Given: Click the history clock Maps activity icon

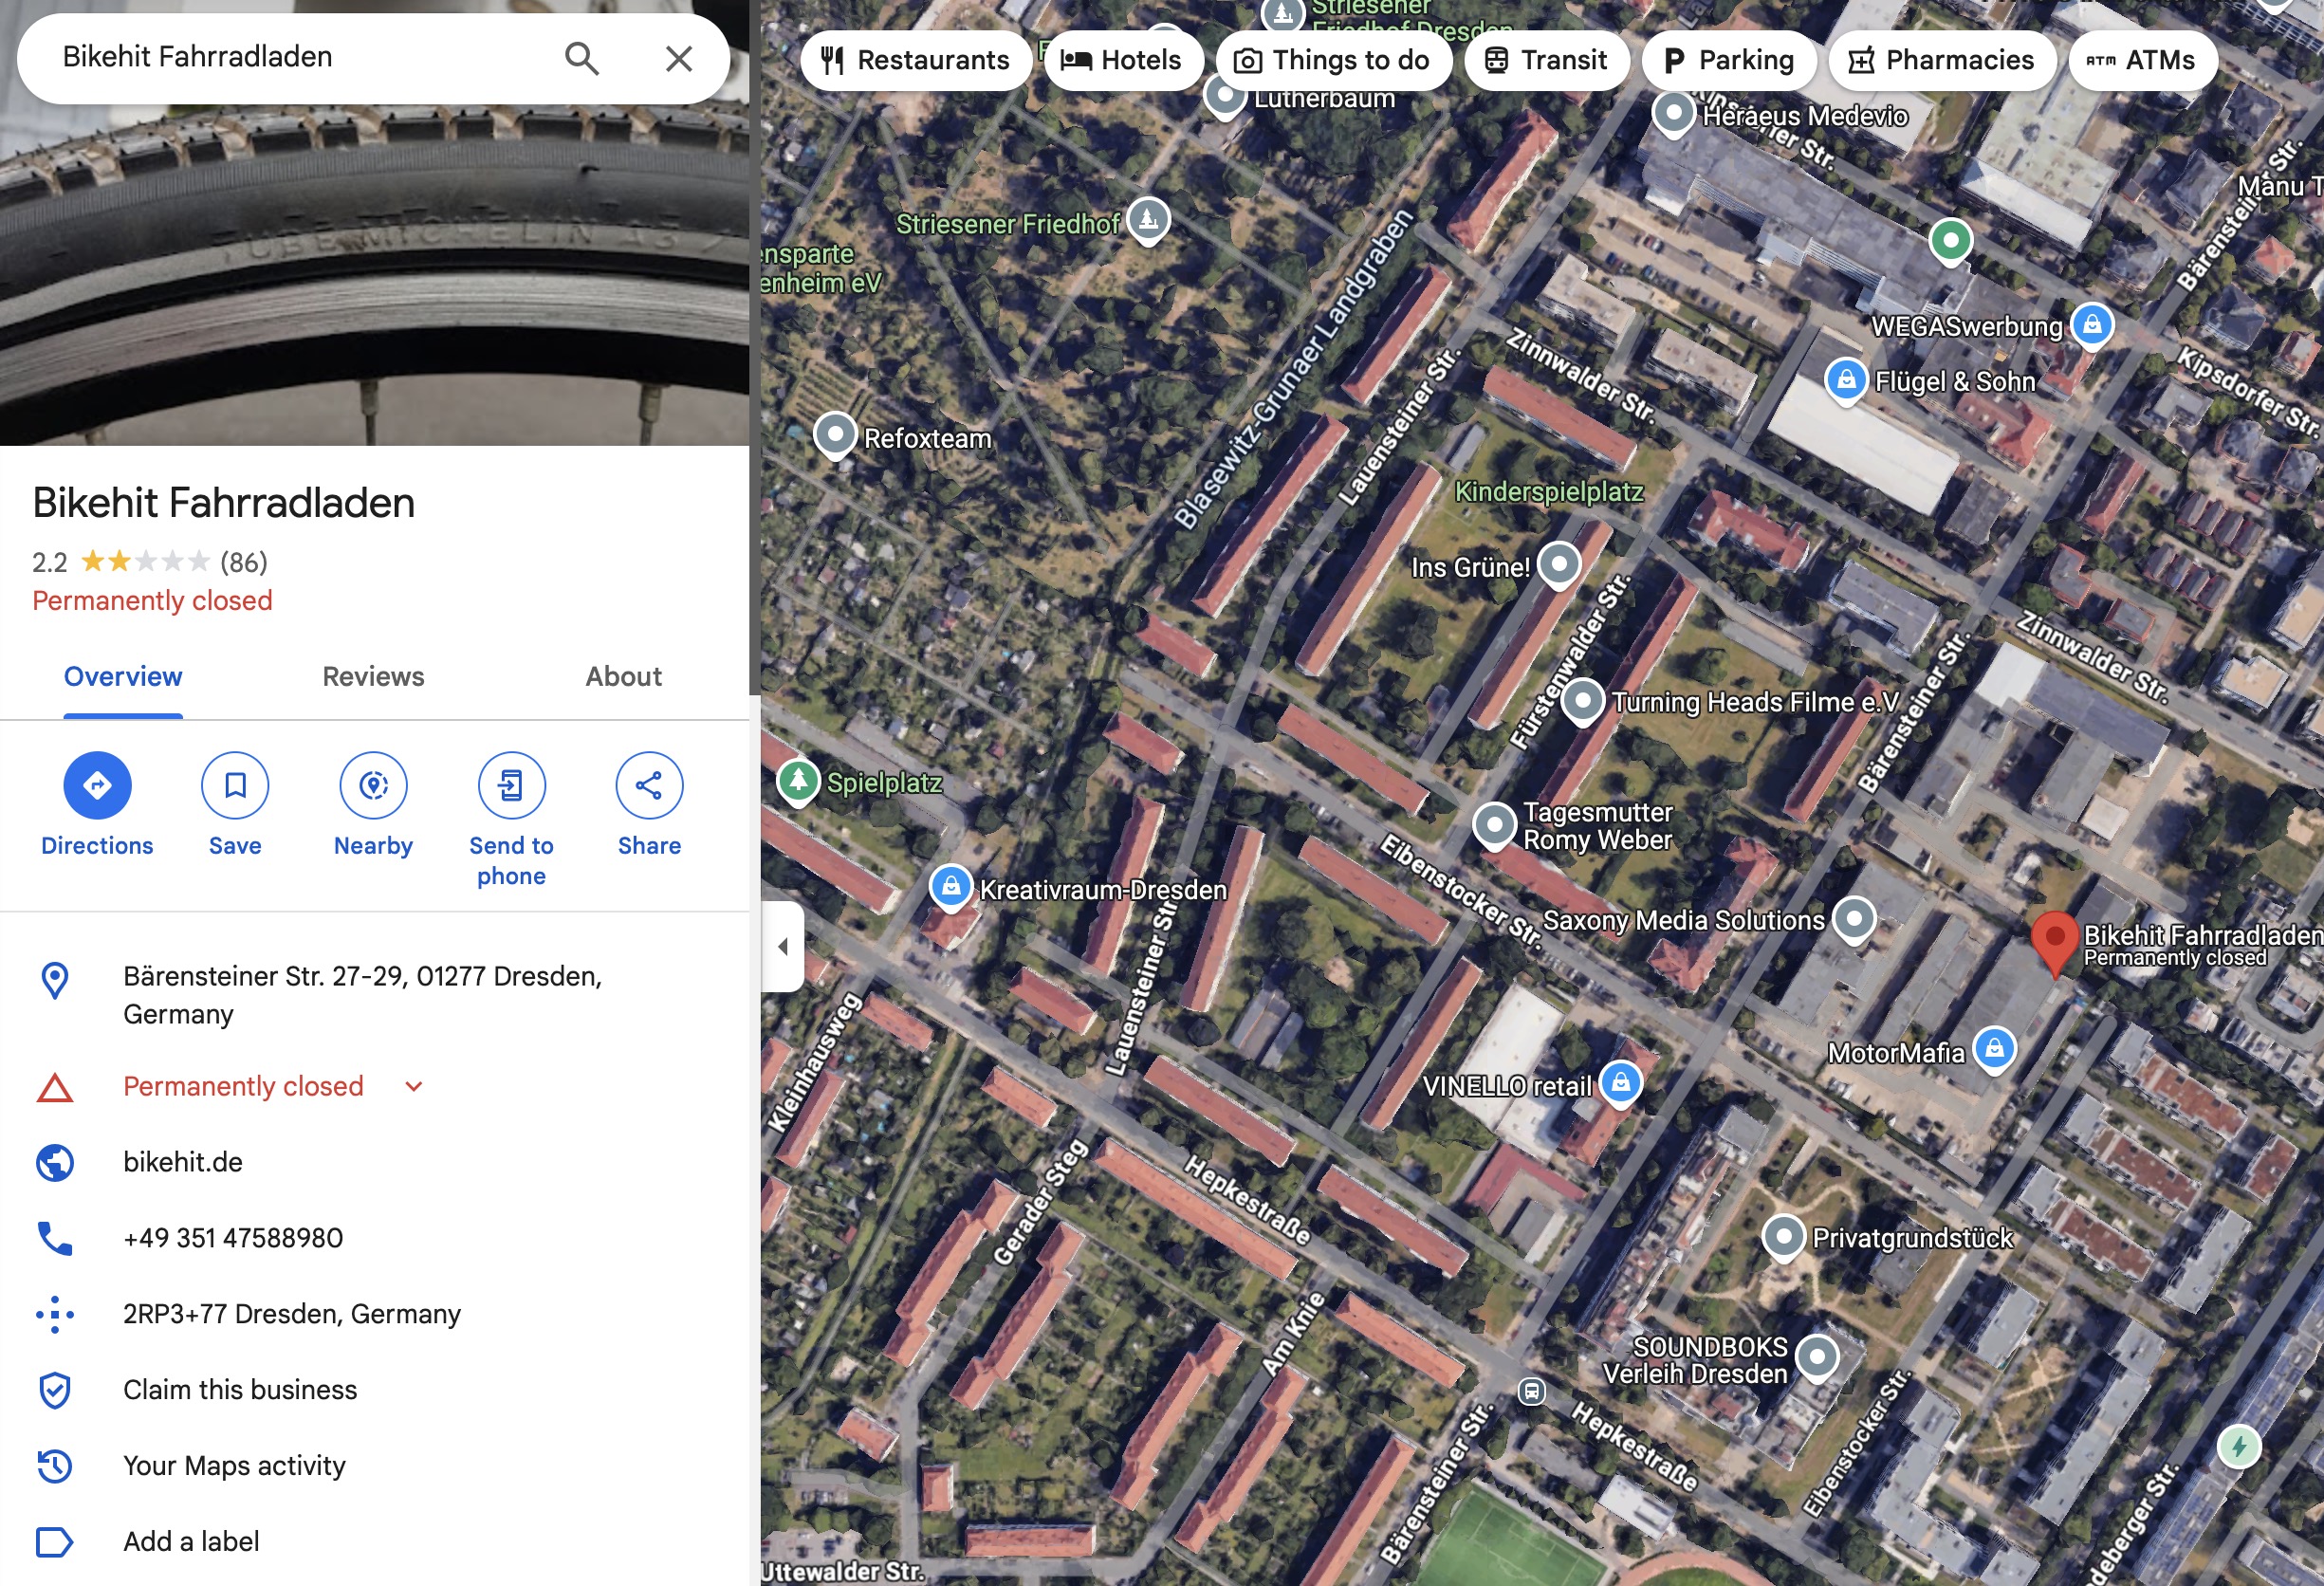Looking at the screenshot, I should pyautogui.click(x=55, y=1466).
